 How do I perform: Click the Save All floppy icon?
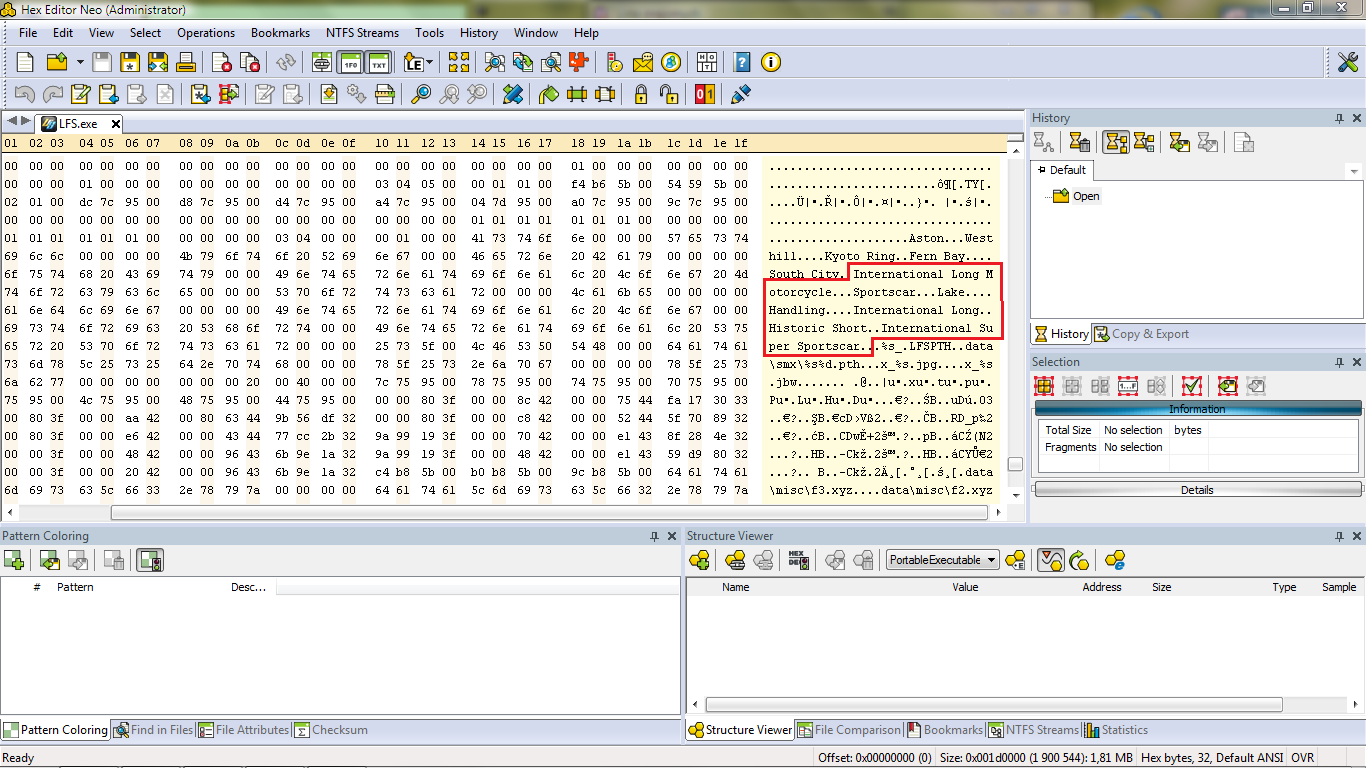point(158,62)
